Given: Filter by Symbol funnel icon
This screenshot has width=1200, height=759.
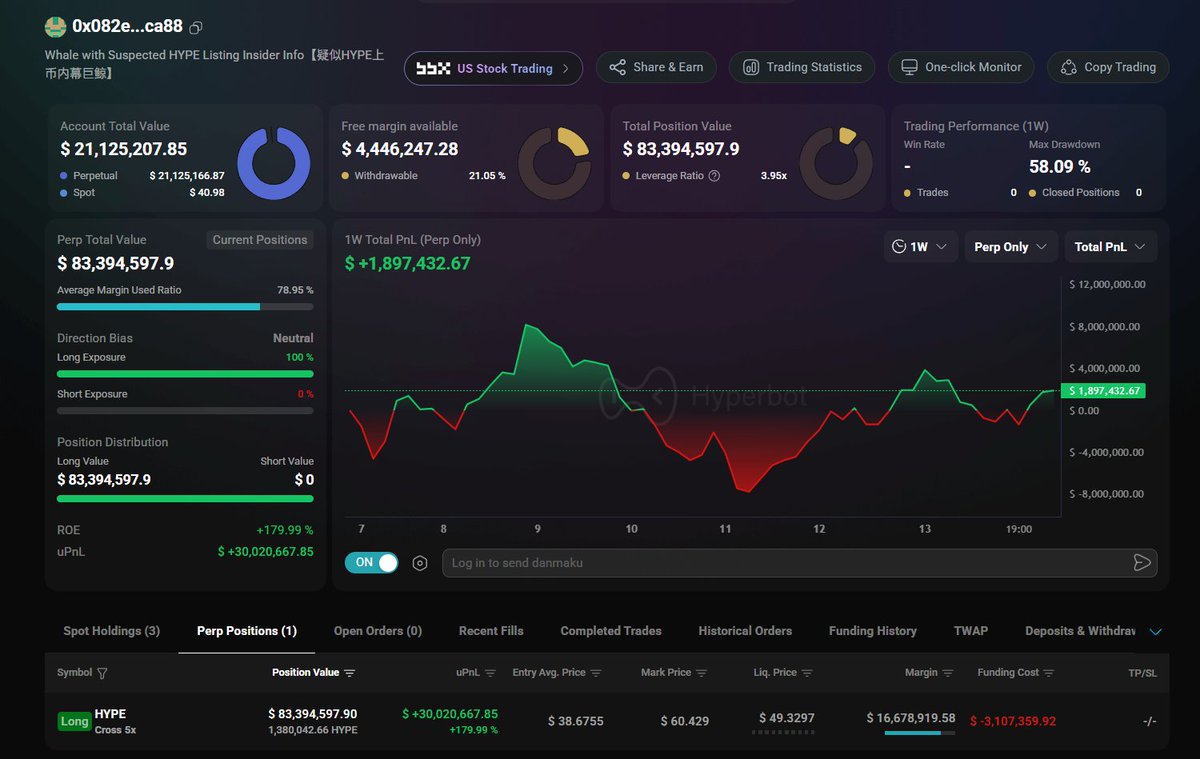Looking at the screenshot, I should (102, 673).
